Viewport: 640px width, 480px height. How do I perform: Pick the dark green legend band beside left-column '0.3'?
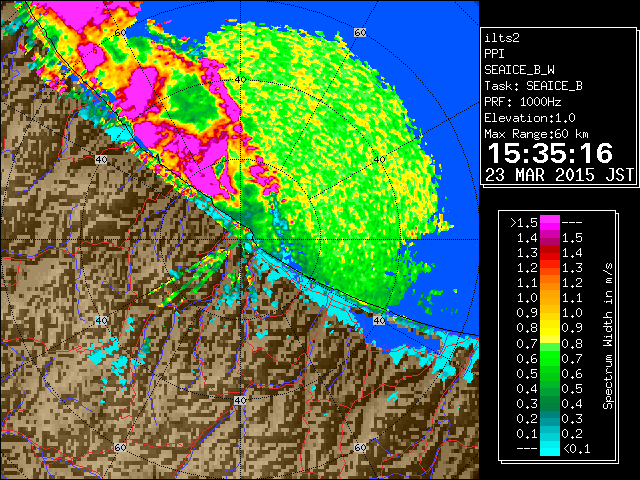[x=550, y=404]
